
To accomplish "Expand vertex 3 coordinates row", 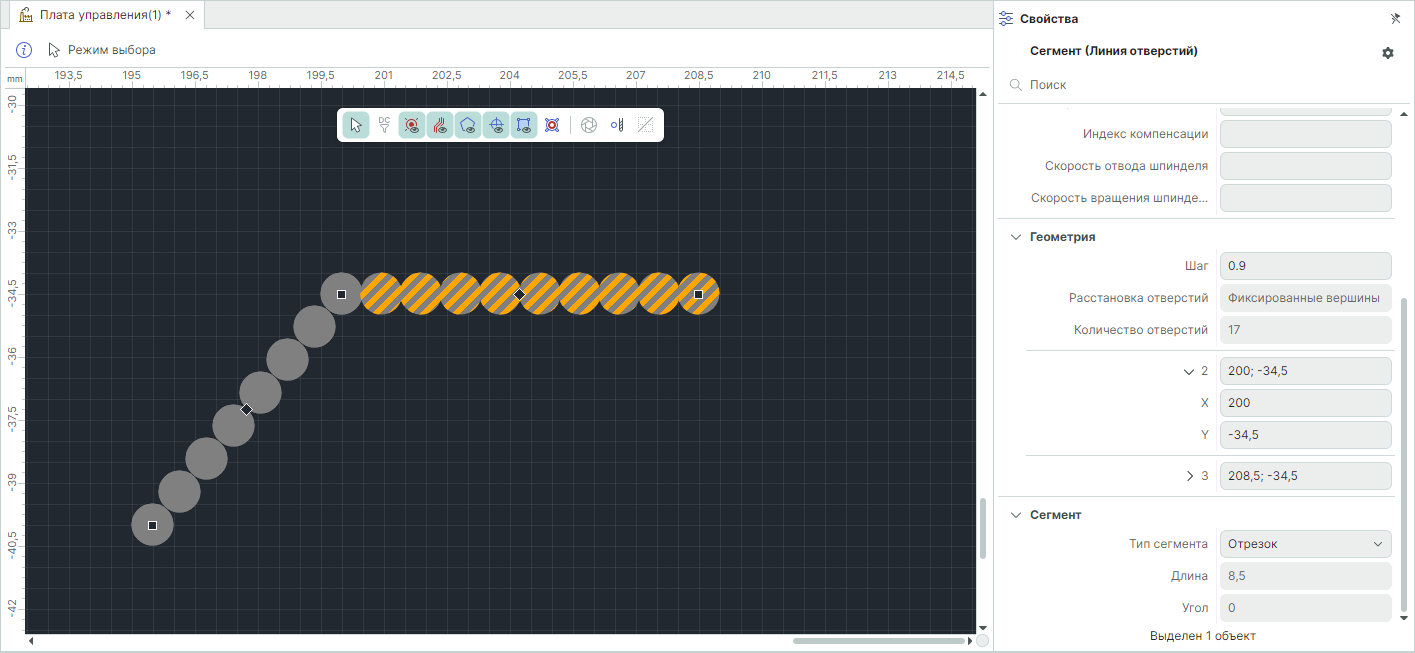I will (x=1189, y=476).
